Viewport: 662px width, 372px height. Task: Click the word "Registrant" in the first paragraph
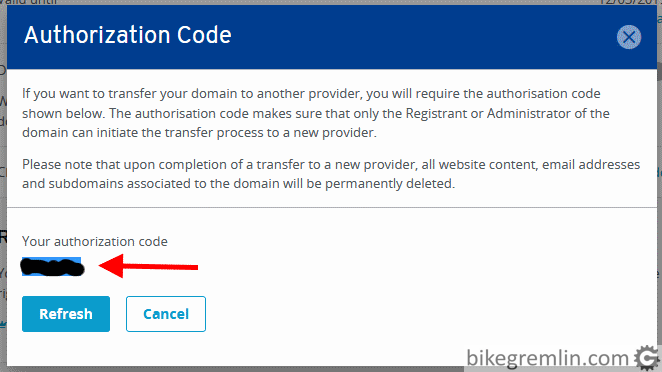pos(436,113)
